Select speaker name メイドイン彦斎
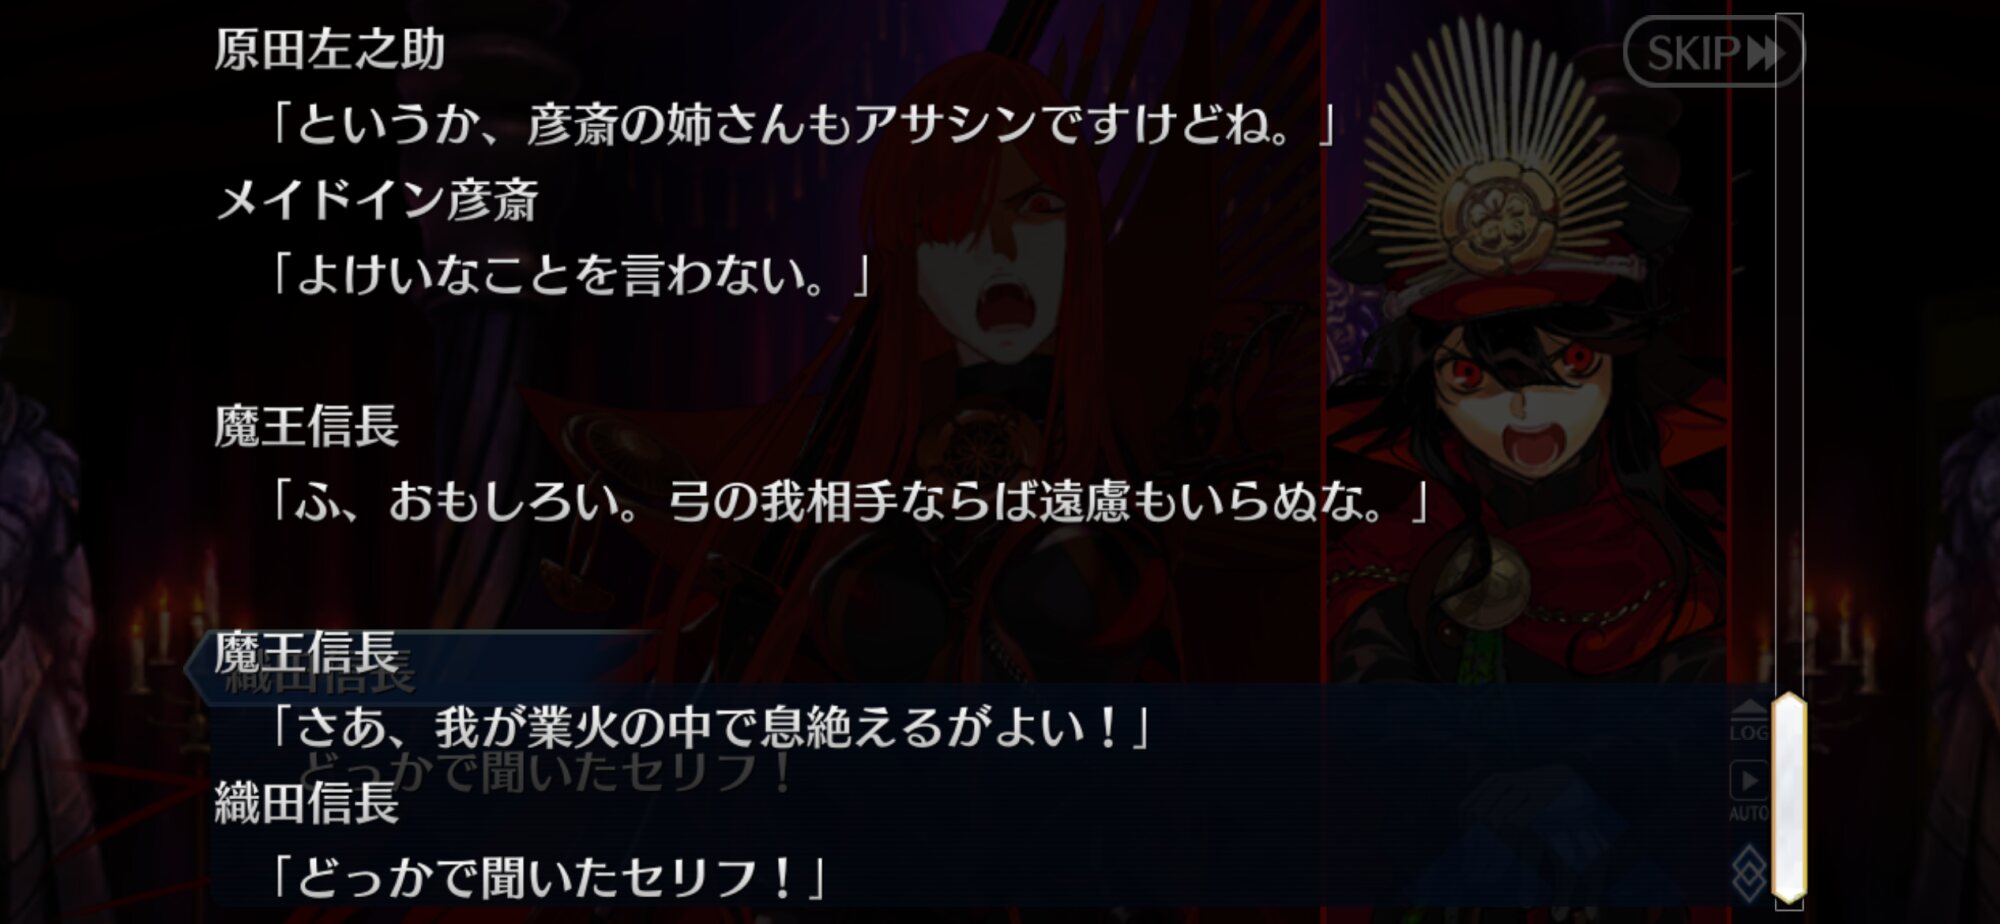Image resolution: width=2000 pixels, height=924 pixels. coord(378,200)
